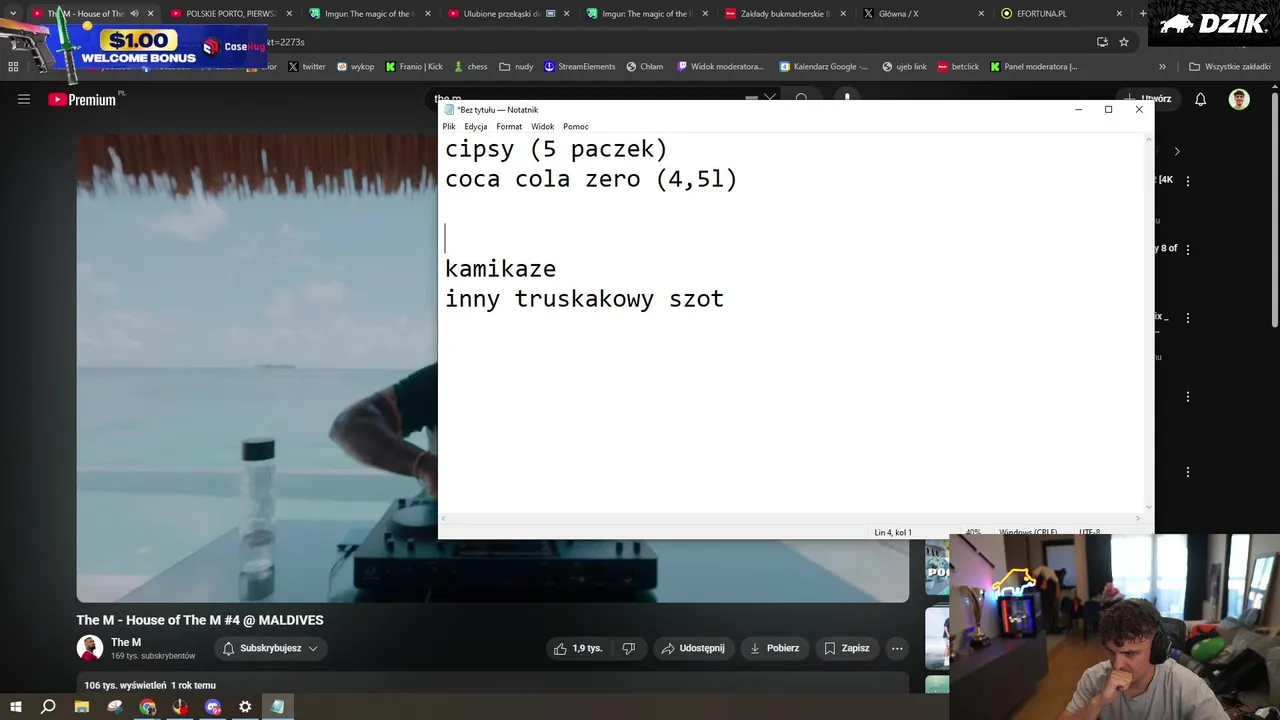Image resolution: width=1280 pixels, height=720 pixels.
Task: Open options menu for '8 of' suggested video
Action: click(x=1188, y=249)
